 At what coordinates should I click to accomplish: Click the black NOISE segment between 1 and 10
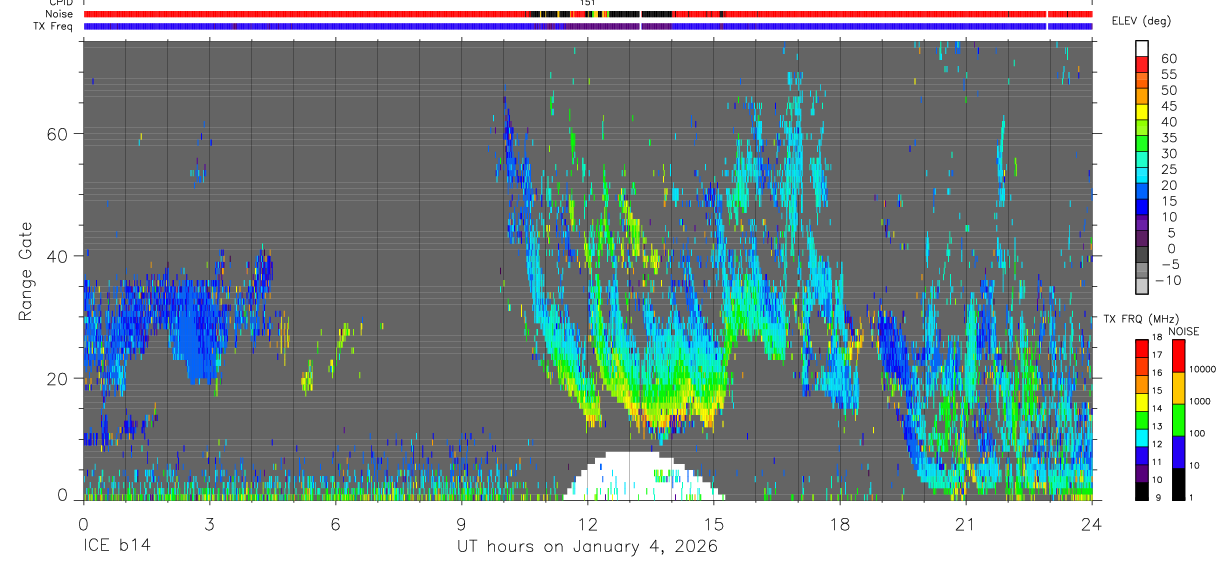pyautogui.click(x=1178, y=482)
